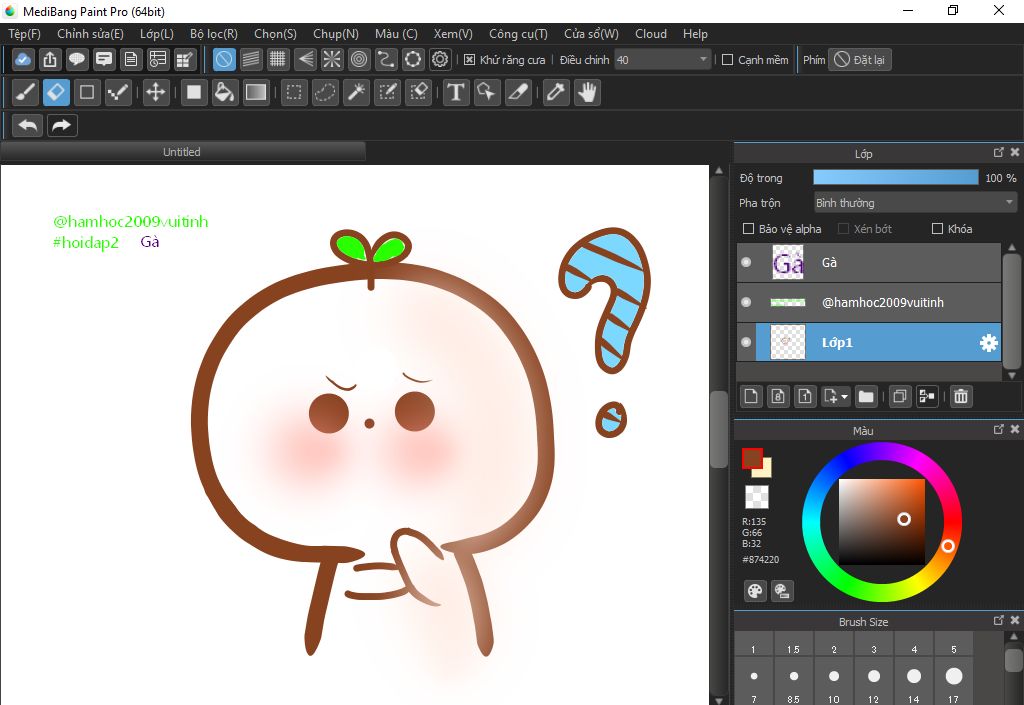Select the Brush tool
The height and width of the screenshot is (705, 1024).
pyautogui.click(x=25, y=93)
